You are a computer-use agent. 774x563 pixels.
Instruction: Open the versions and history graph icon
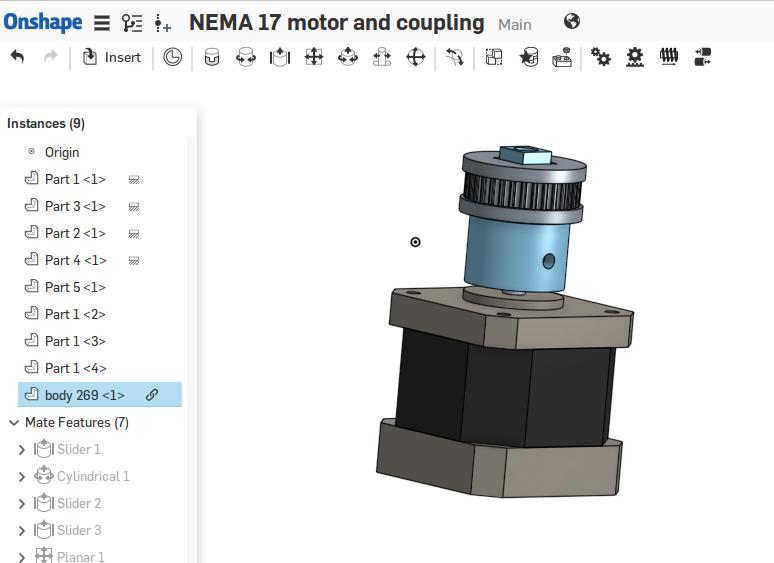pos(132,23)
